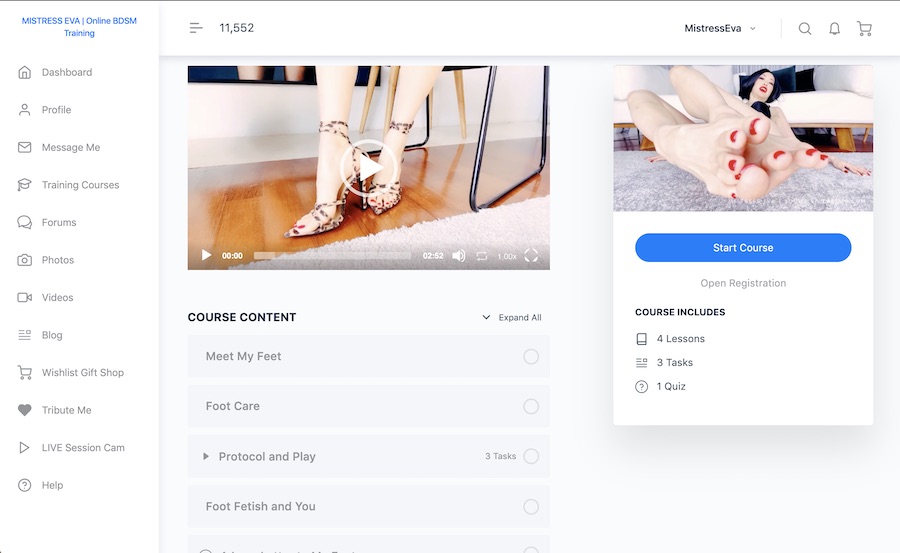Viewport: 900px width, 553px height.
Task: Click the Blog list icon
Action: [x=24, y=335]
